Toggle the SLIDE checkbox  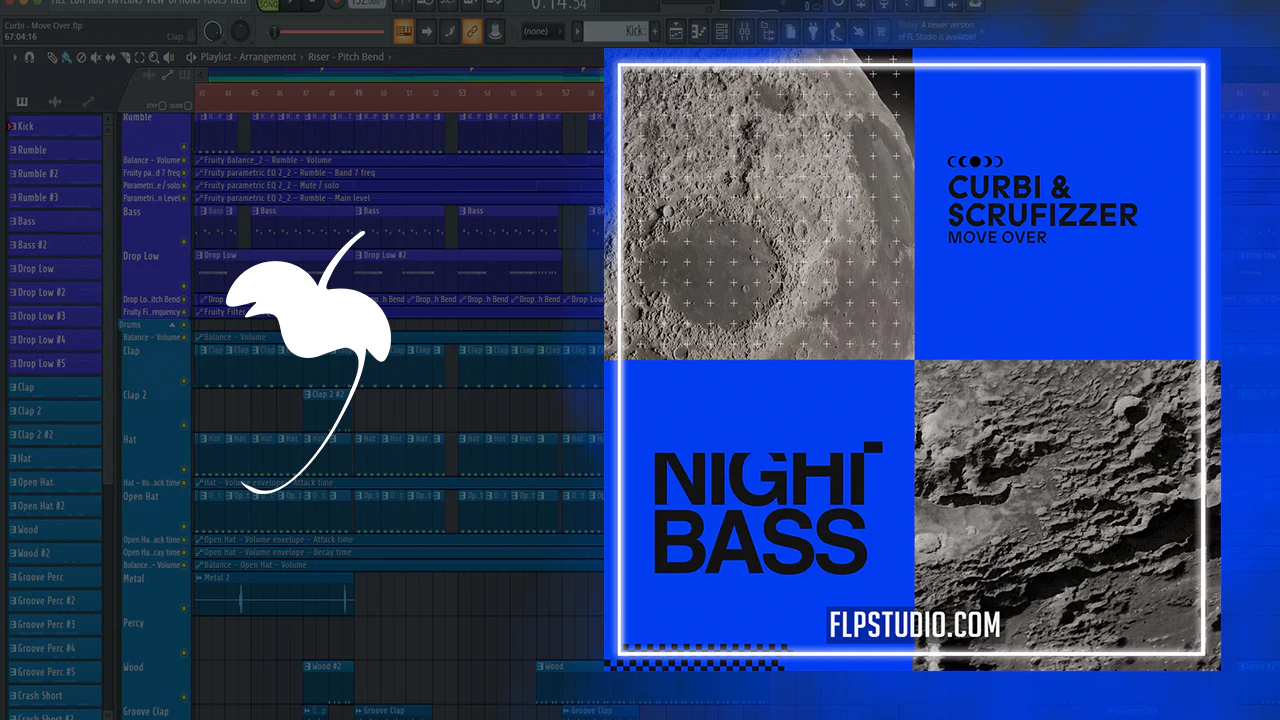[x=189, y=105]
